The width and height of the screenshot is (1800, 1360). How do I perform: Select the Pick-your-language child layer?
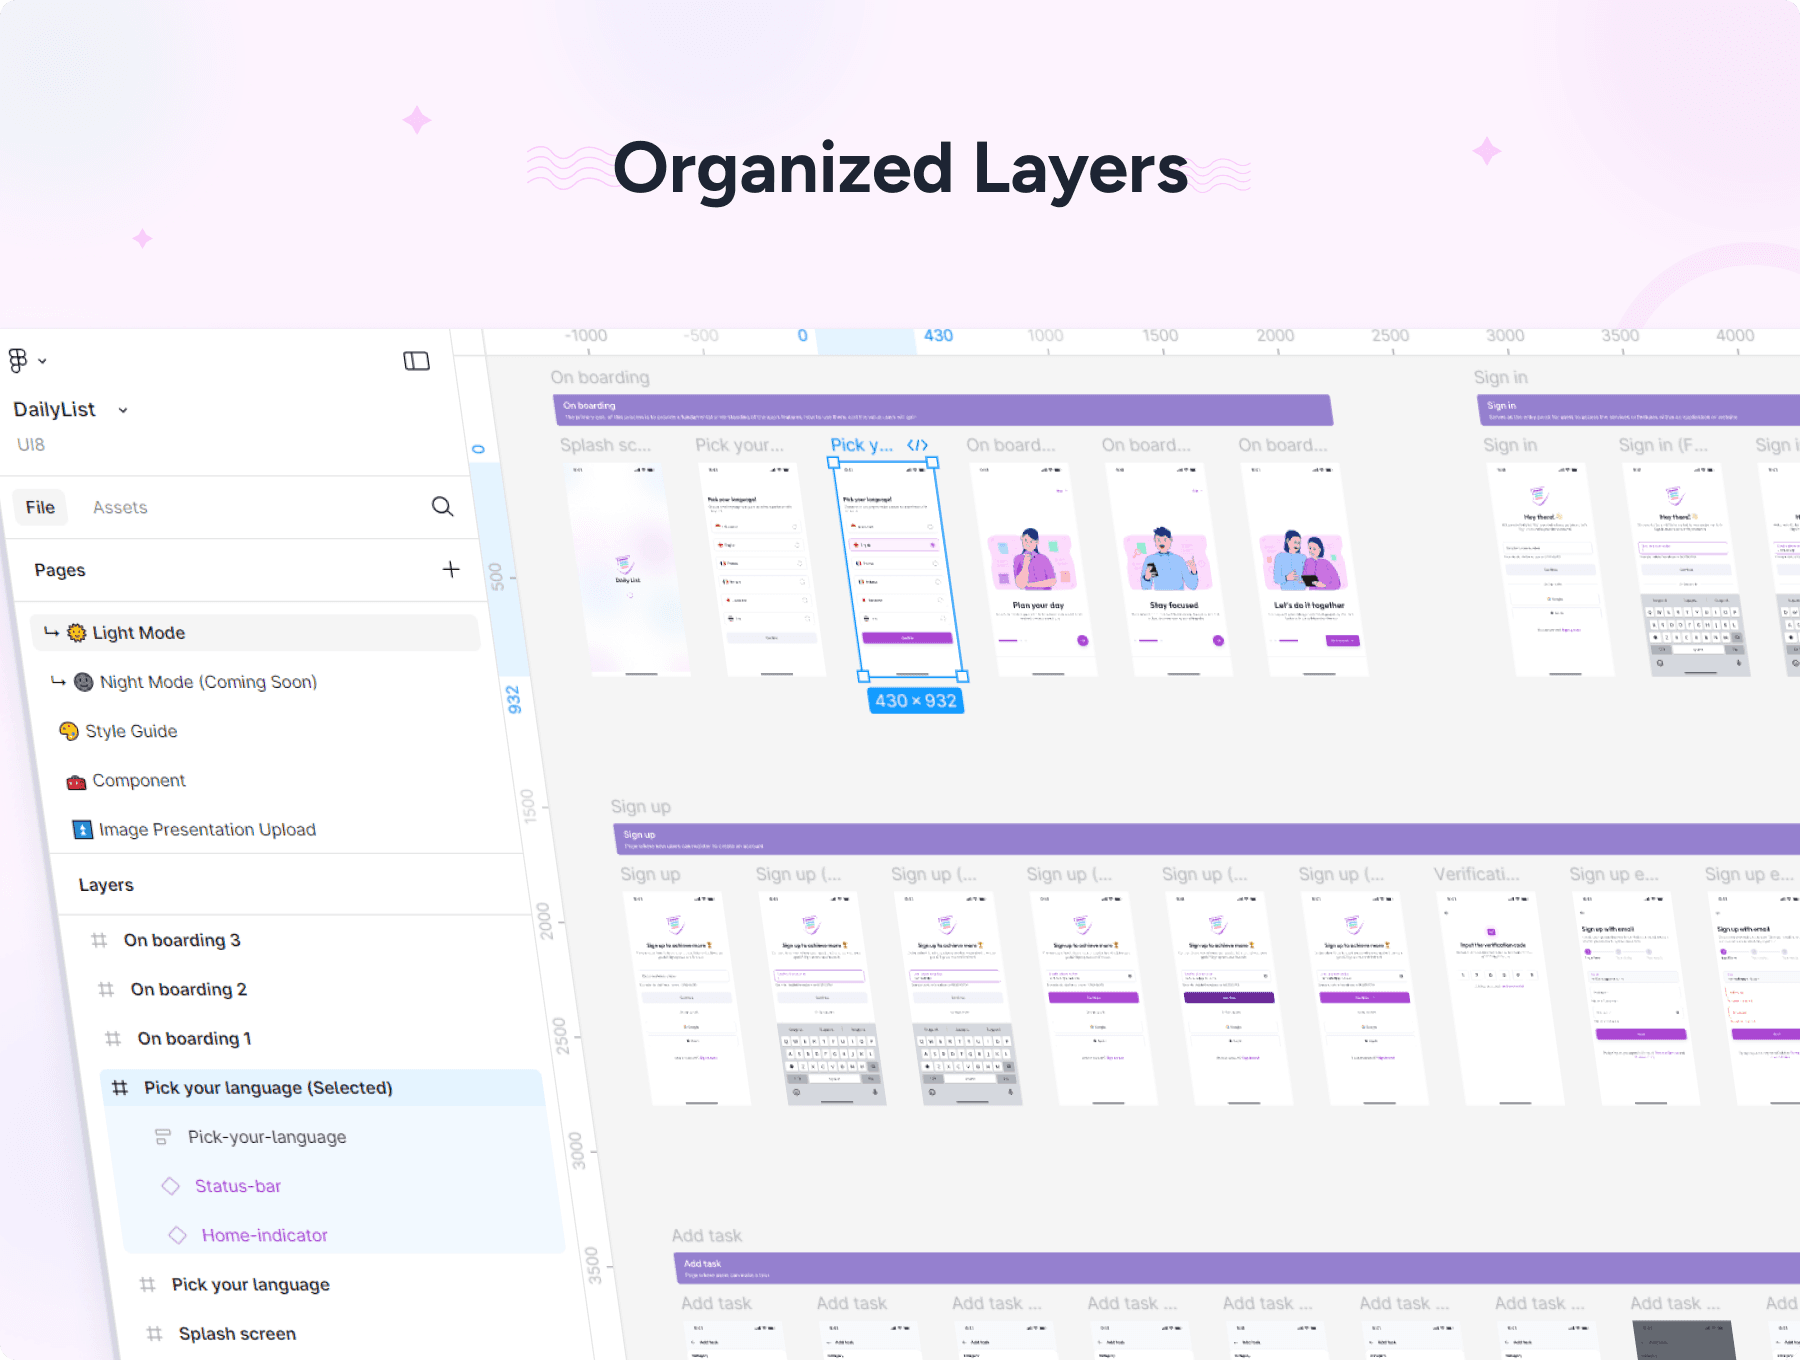point(267,1137)
